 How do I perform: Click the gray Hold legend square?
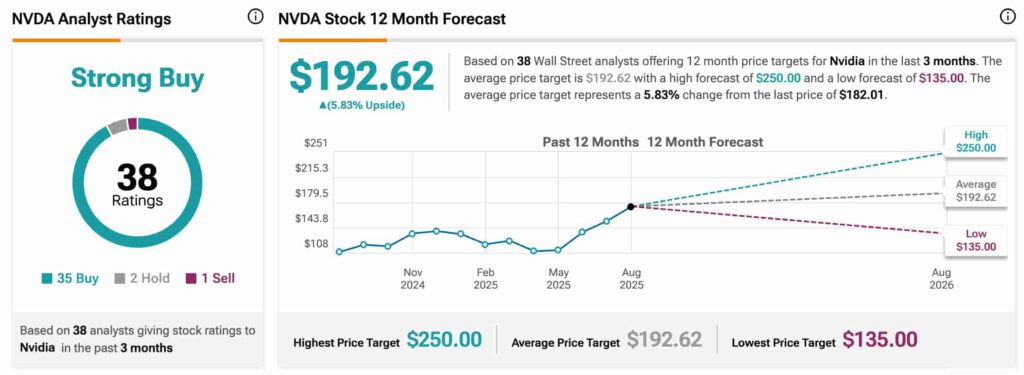click(x=120, y=278)
